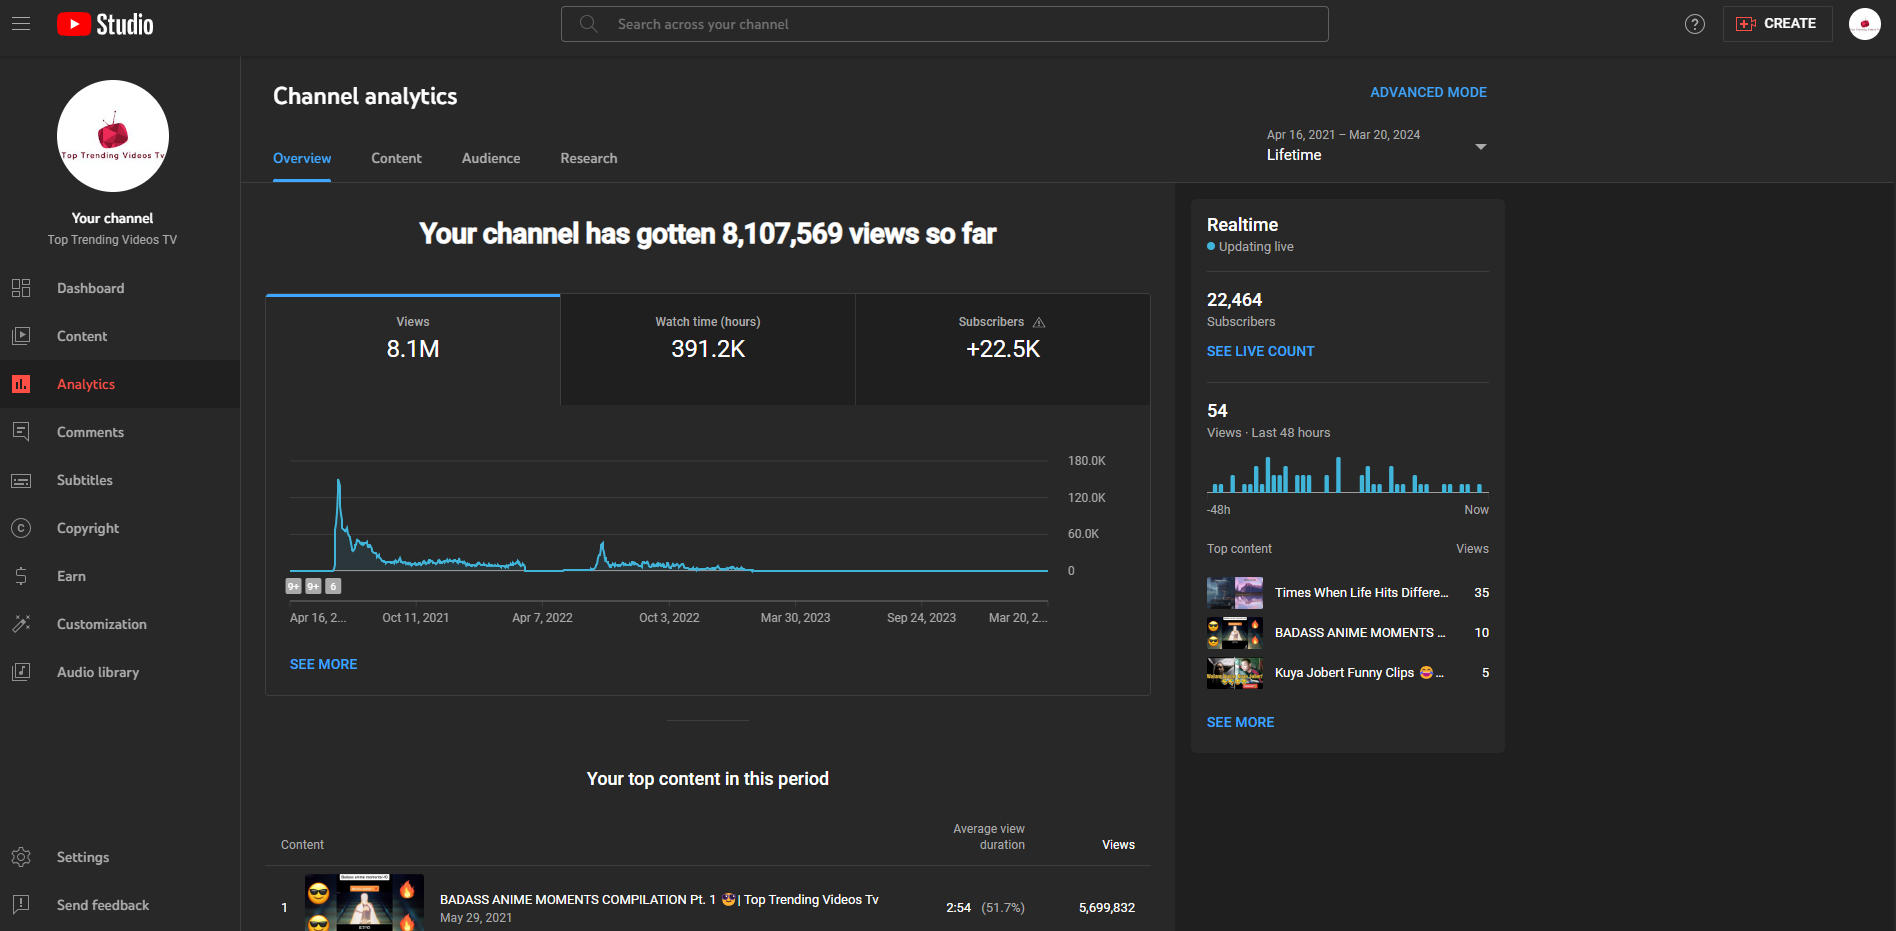Image resolution: width=1896 pixels, height=931 pixels.
Task: Click the search magnifier icon
Action: pos(589,24)
